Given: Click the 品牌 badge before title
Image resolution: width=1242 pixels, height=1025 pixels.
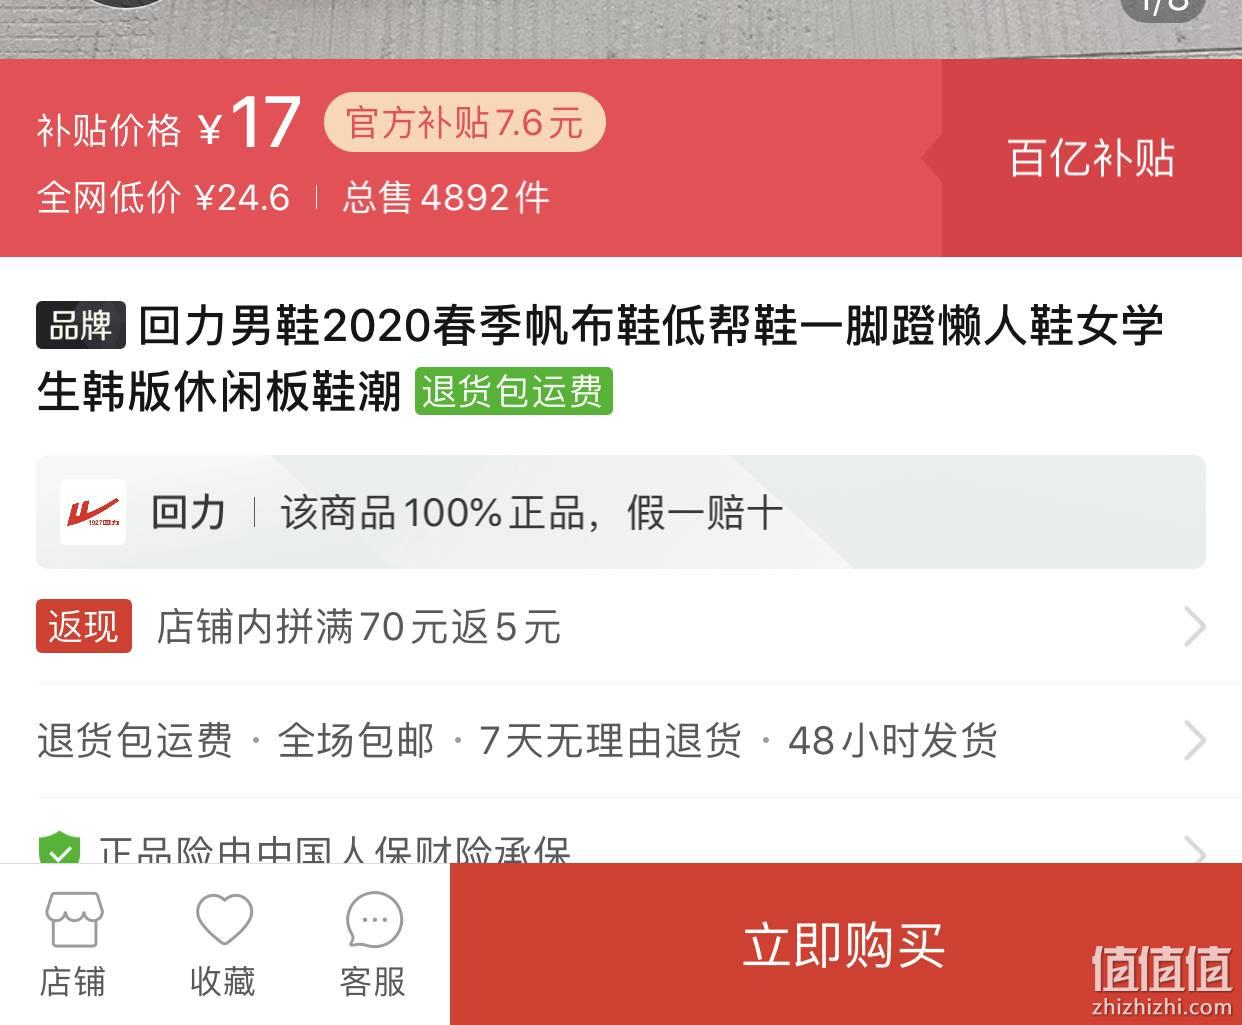Looking at the screenshot, I should [x=81, y=325].
